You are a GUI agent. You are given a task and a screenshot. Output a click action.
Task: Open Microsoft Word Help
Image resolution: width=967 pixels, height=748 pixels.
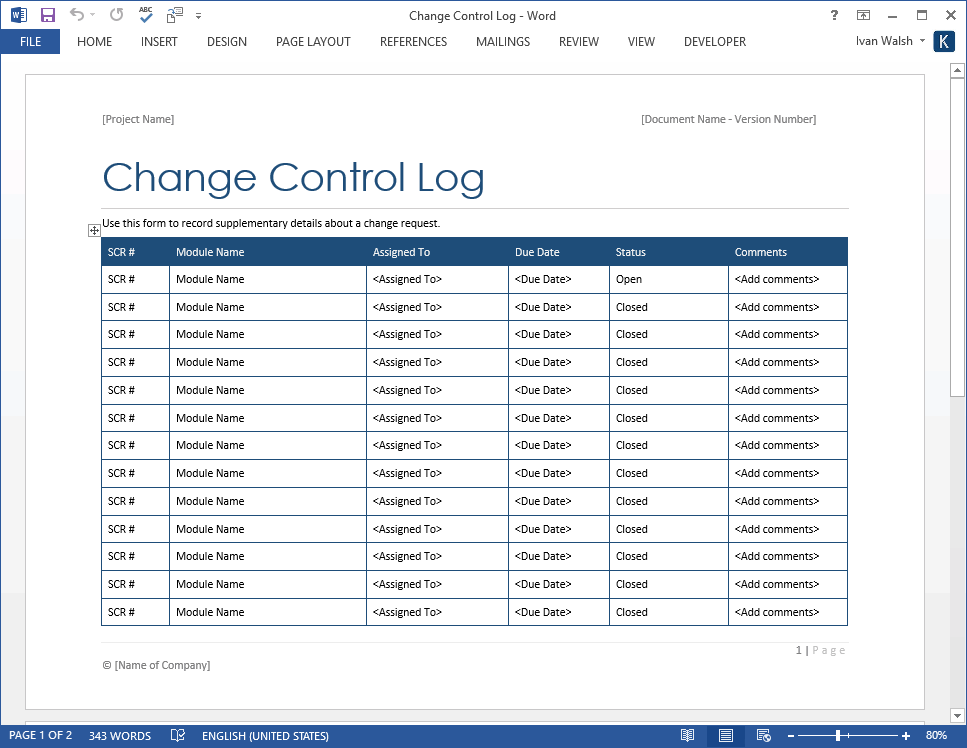click(x=833, y=15)
